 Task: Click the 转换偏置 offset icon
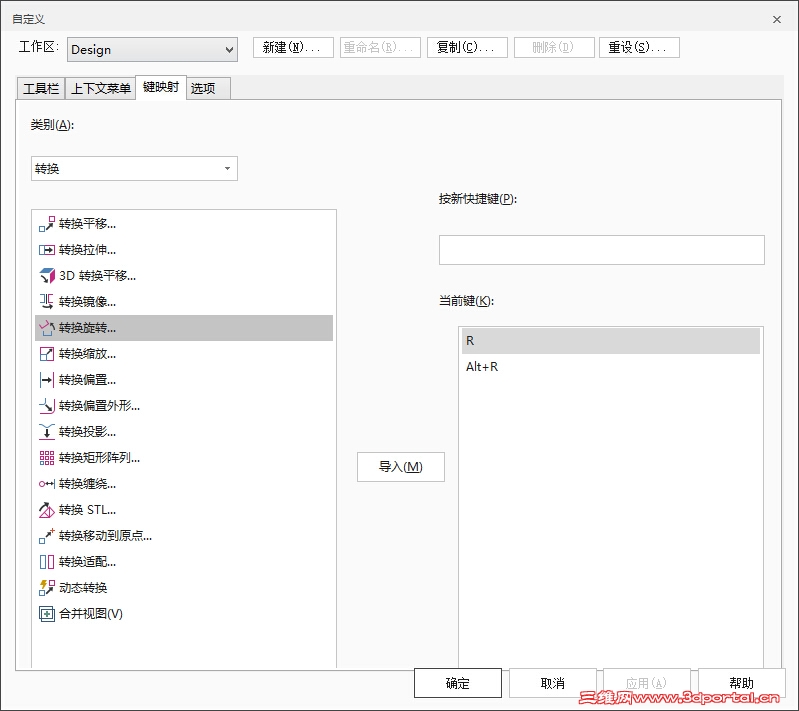[x=46, y=380]
